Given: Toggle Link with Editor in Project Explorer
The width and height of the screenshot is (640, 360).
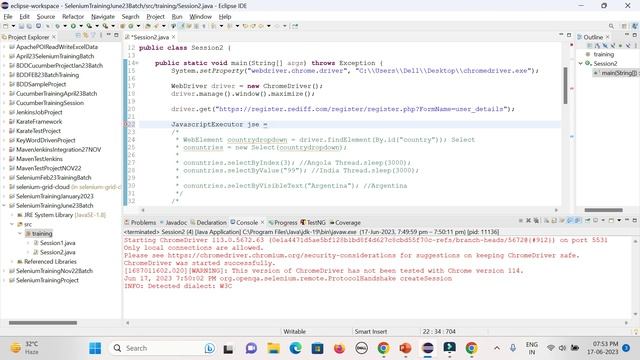Looking at the screenshot, I should [x=86, y=36].
